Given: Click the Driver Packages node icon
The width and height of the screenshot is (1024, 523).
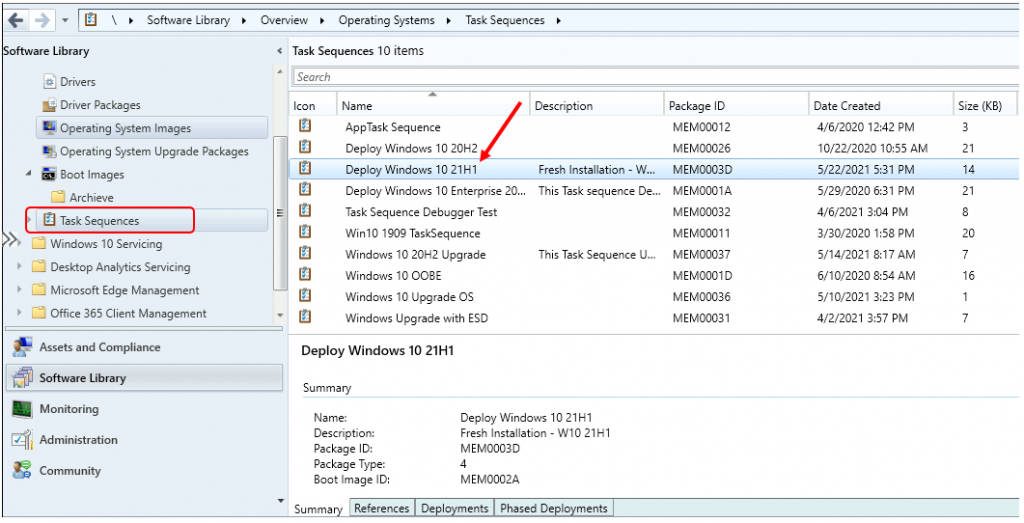Looking at the screenshot, I should pos(50,105).
